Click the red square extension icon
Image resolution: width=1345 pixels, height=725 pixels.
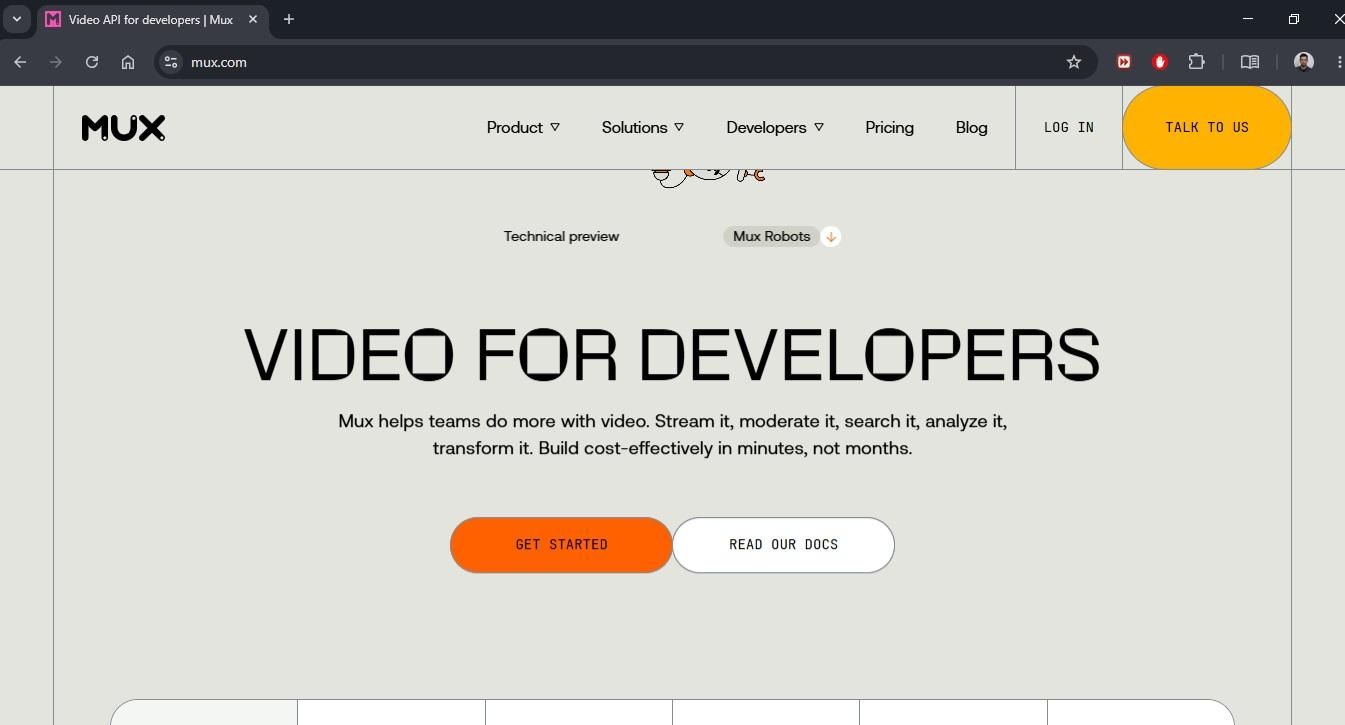(x=1124, y=62)
